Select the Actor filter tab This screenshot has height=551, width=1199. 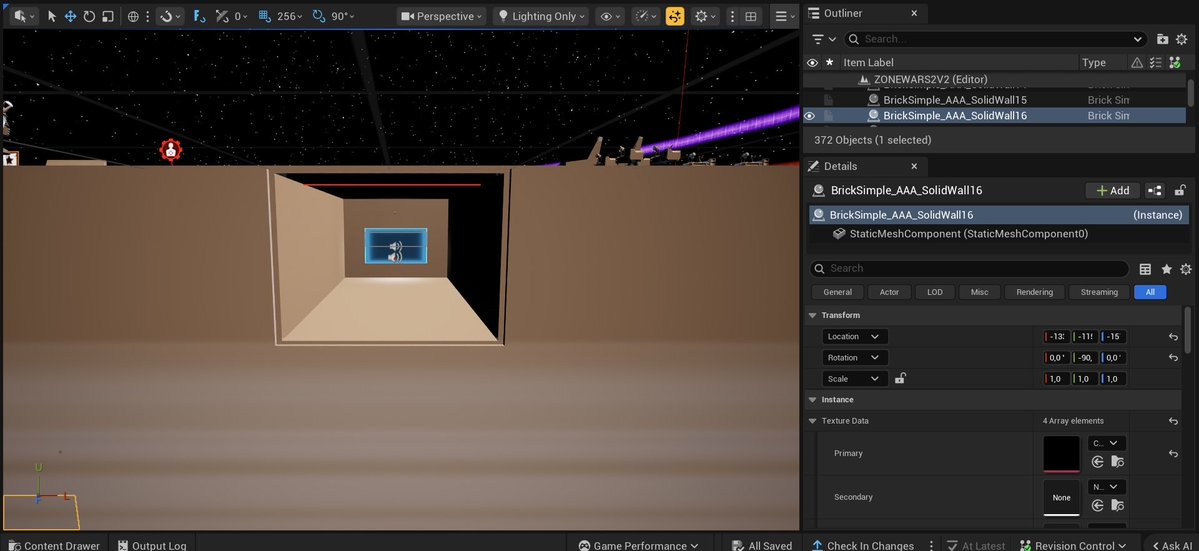(889, 292)
